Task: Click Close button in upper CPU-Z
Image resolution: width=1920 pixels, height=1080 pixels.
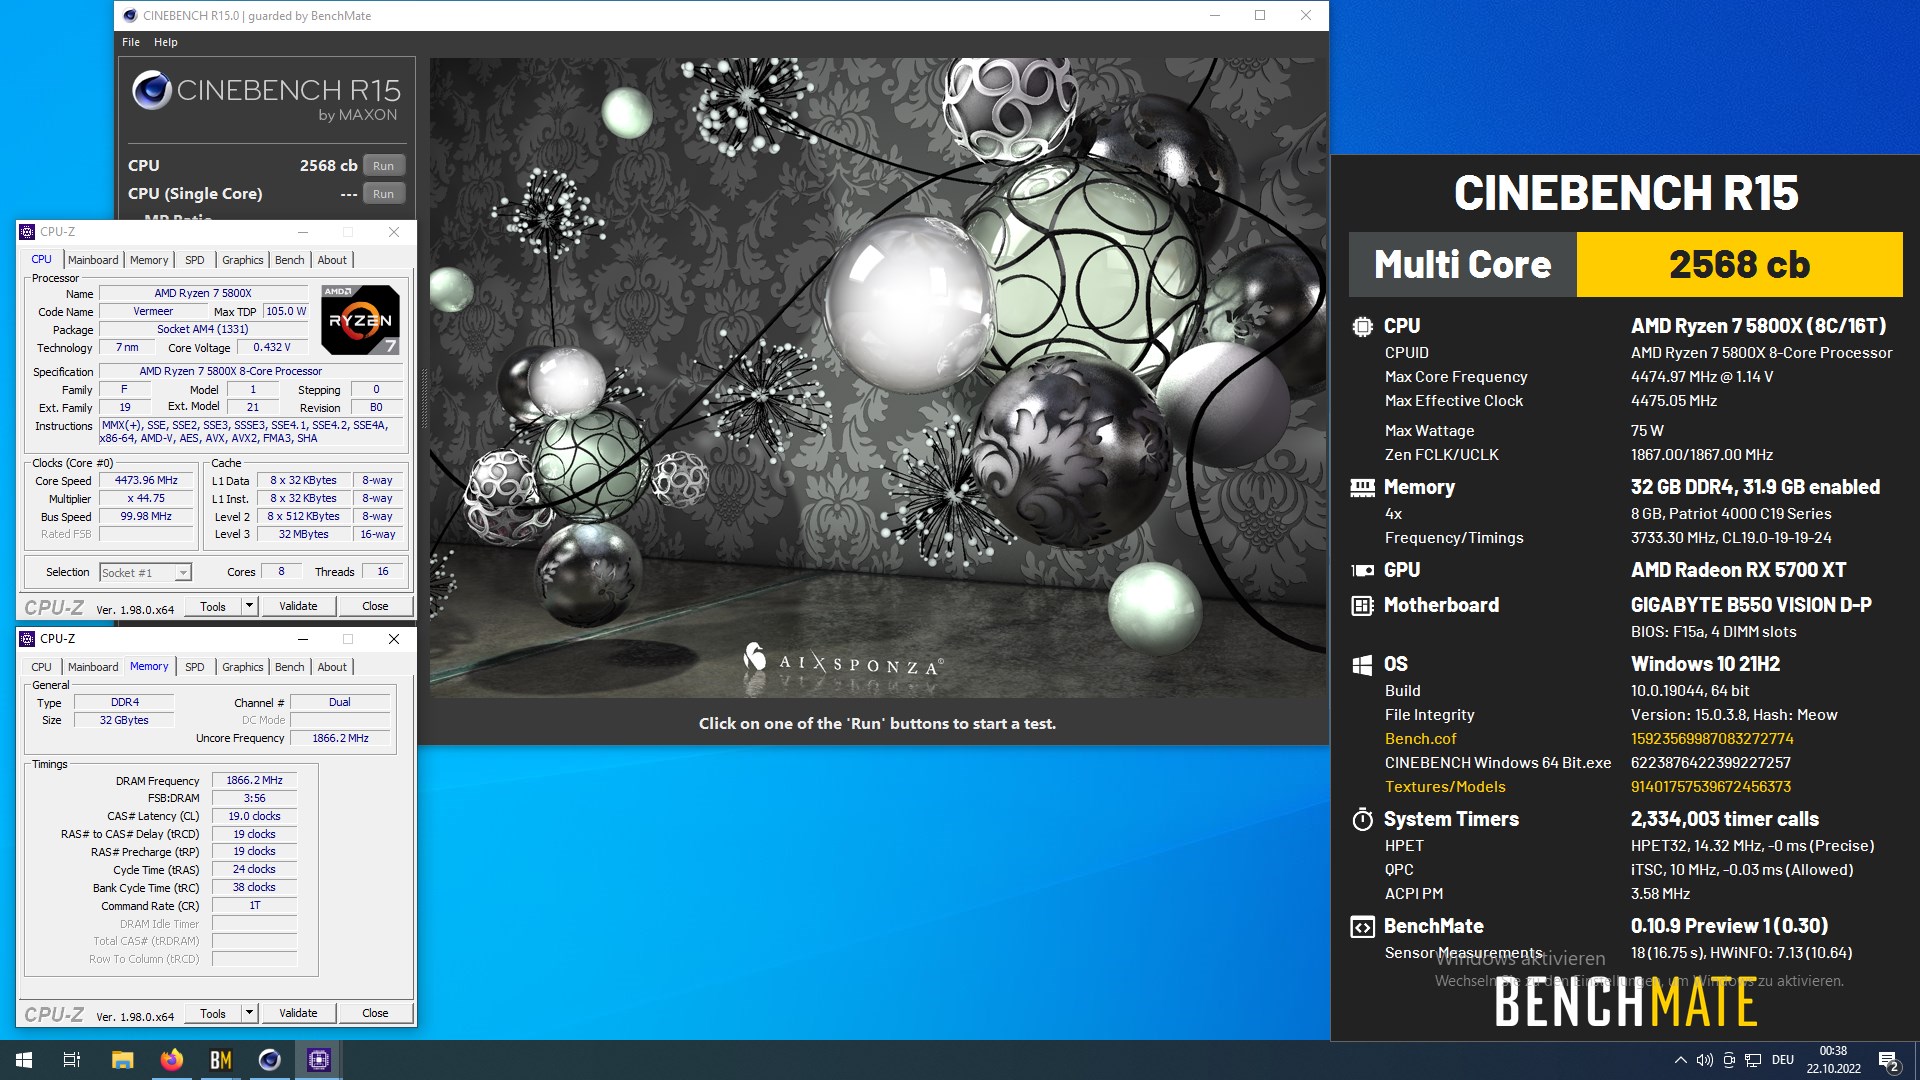Action: (x=375, y=606)
